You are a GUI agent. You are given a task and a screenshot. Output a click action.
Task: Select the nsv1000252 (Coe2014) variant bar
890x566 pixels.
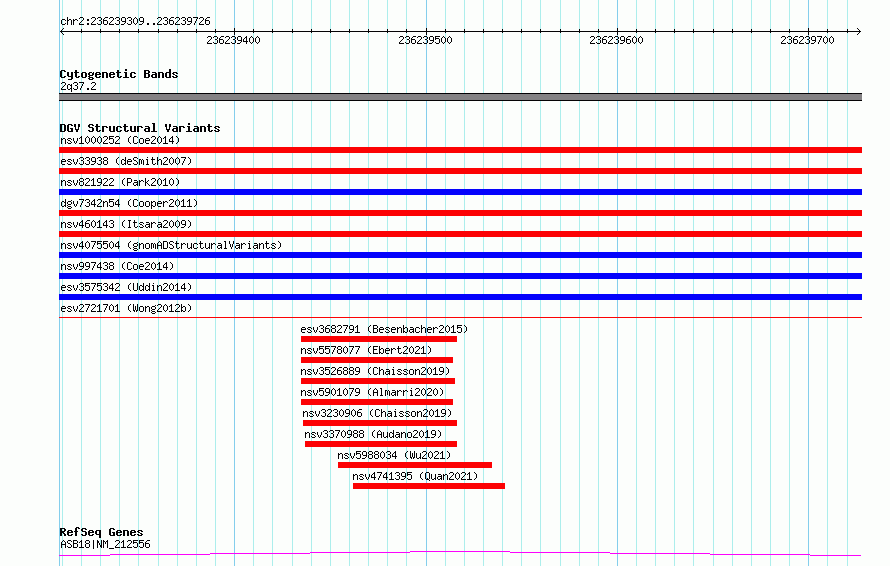coord(460,150)
